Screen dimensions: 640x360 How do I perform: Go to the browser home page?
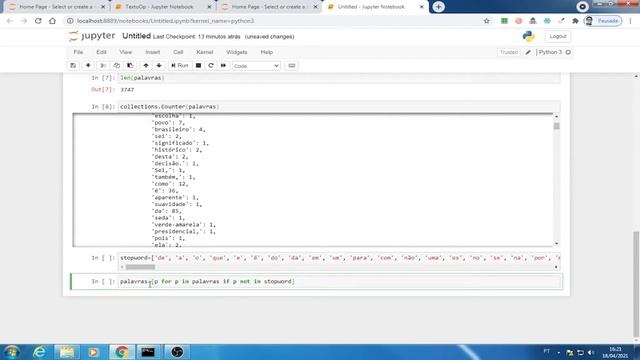point(52,21)
